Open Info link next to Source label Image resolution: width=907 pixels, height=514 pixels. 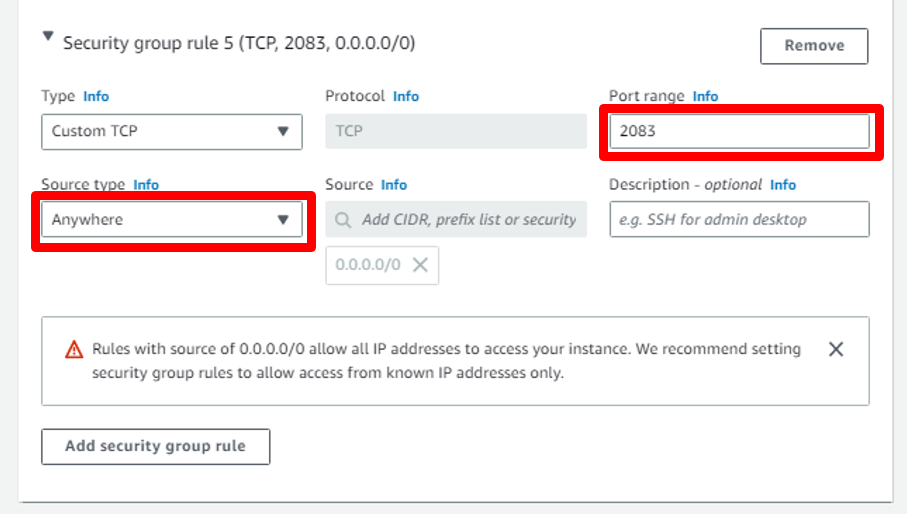pyautogui.click(x=394, y=185)
